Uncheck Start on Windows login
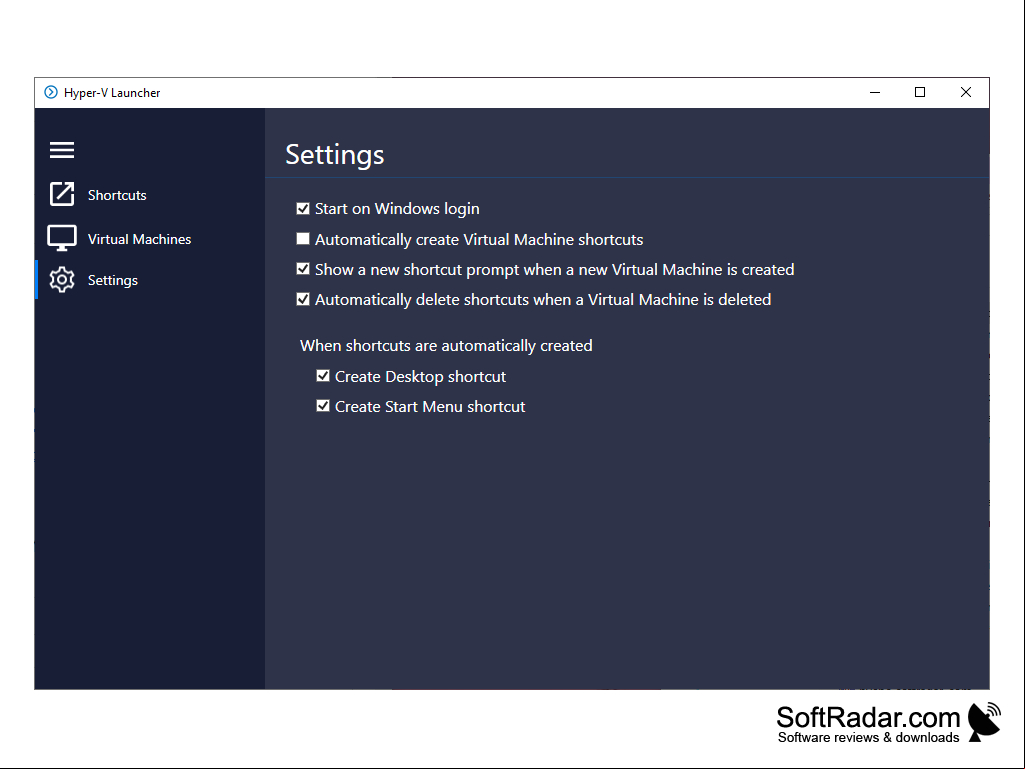The image size is (1025, 769). click(x=303, y=209)
